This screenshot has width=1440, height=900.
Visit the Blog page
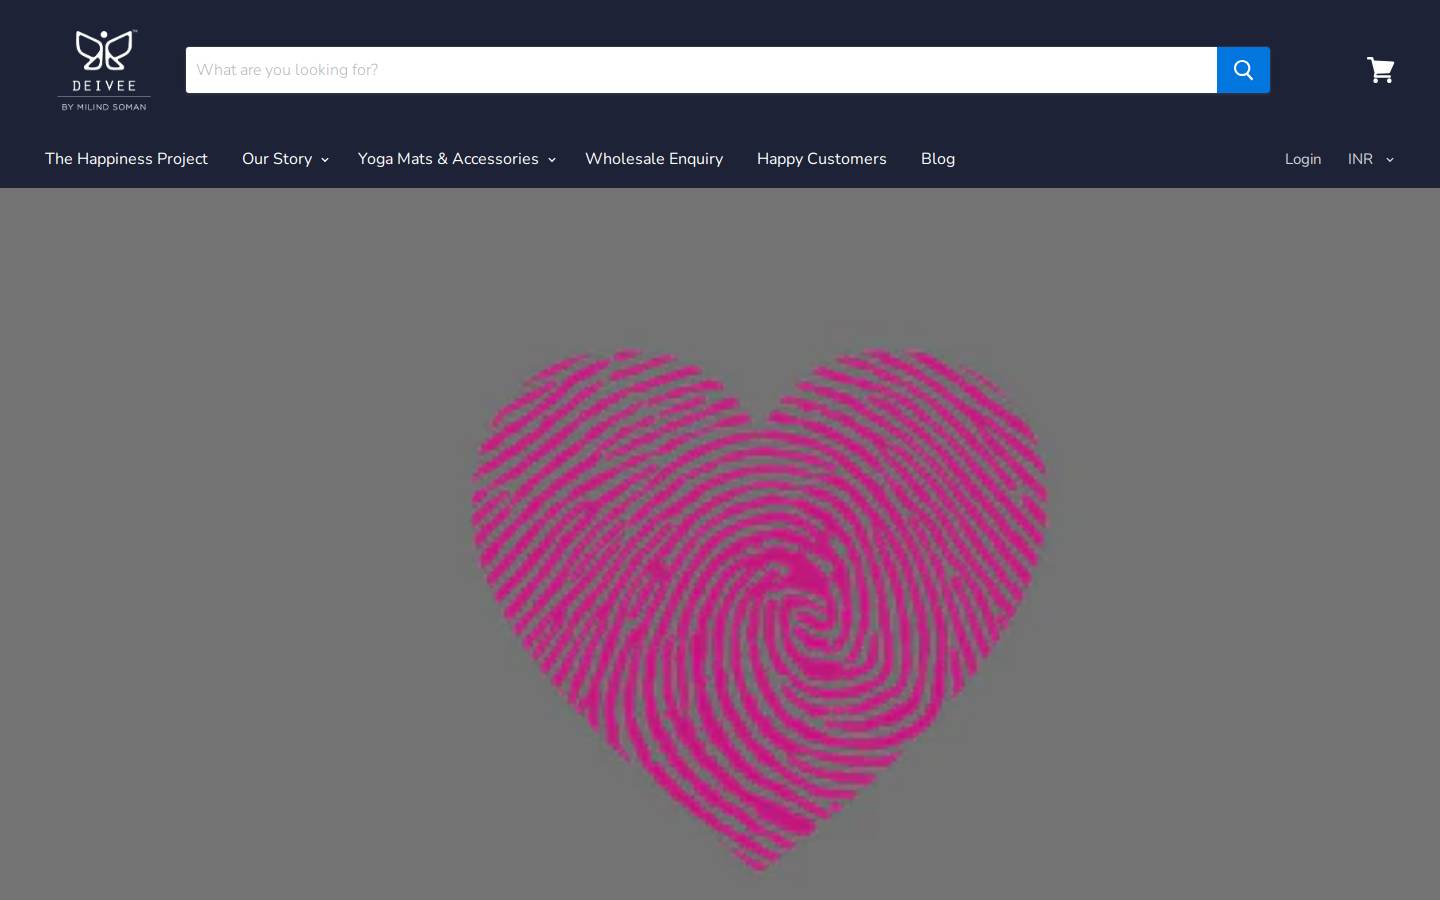[938, 159]
